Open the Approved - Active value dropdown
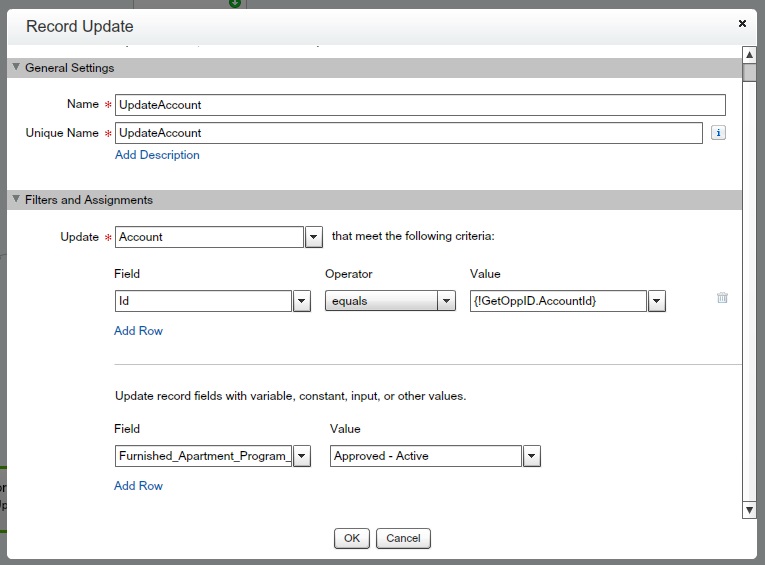765x565 pixels. (532, 456)
